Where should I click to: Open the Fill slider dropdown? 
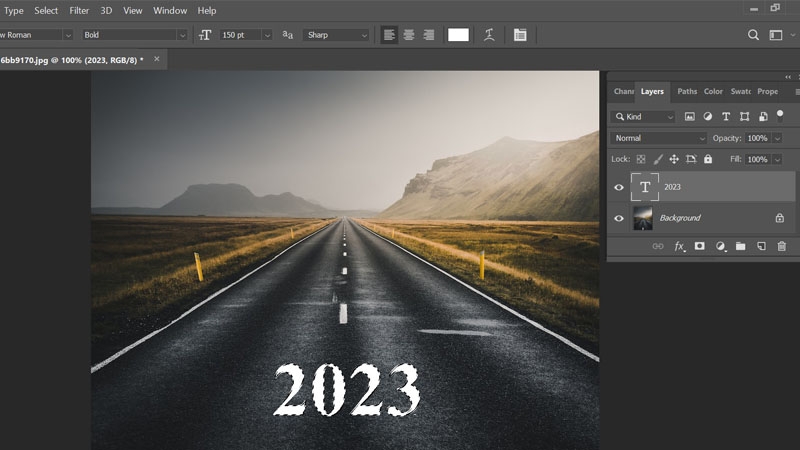coord(777,159)
